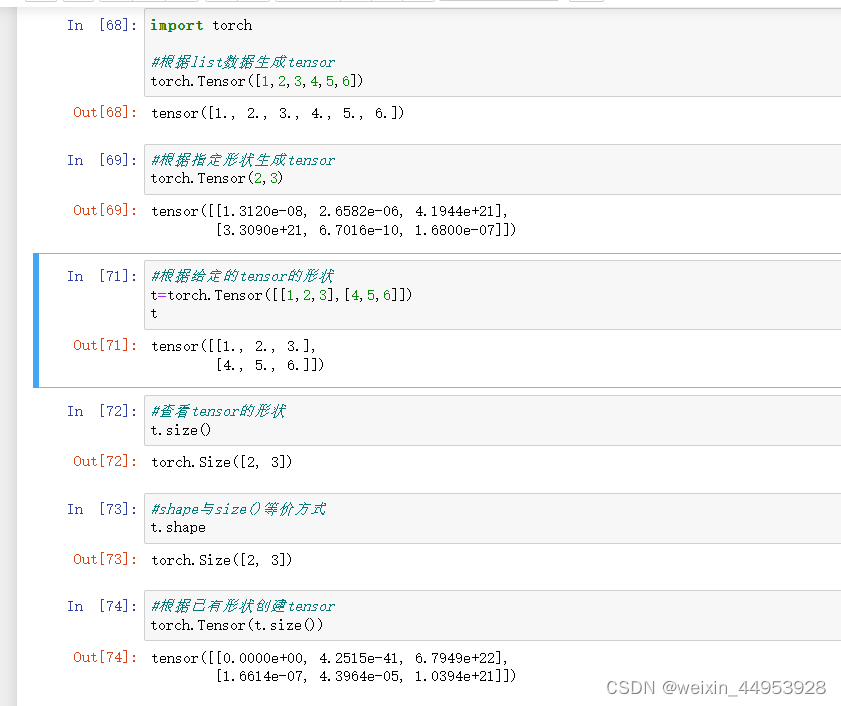
Task: Click the comment '#查看tensor的形状'
Action: (x=218, y=411)
